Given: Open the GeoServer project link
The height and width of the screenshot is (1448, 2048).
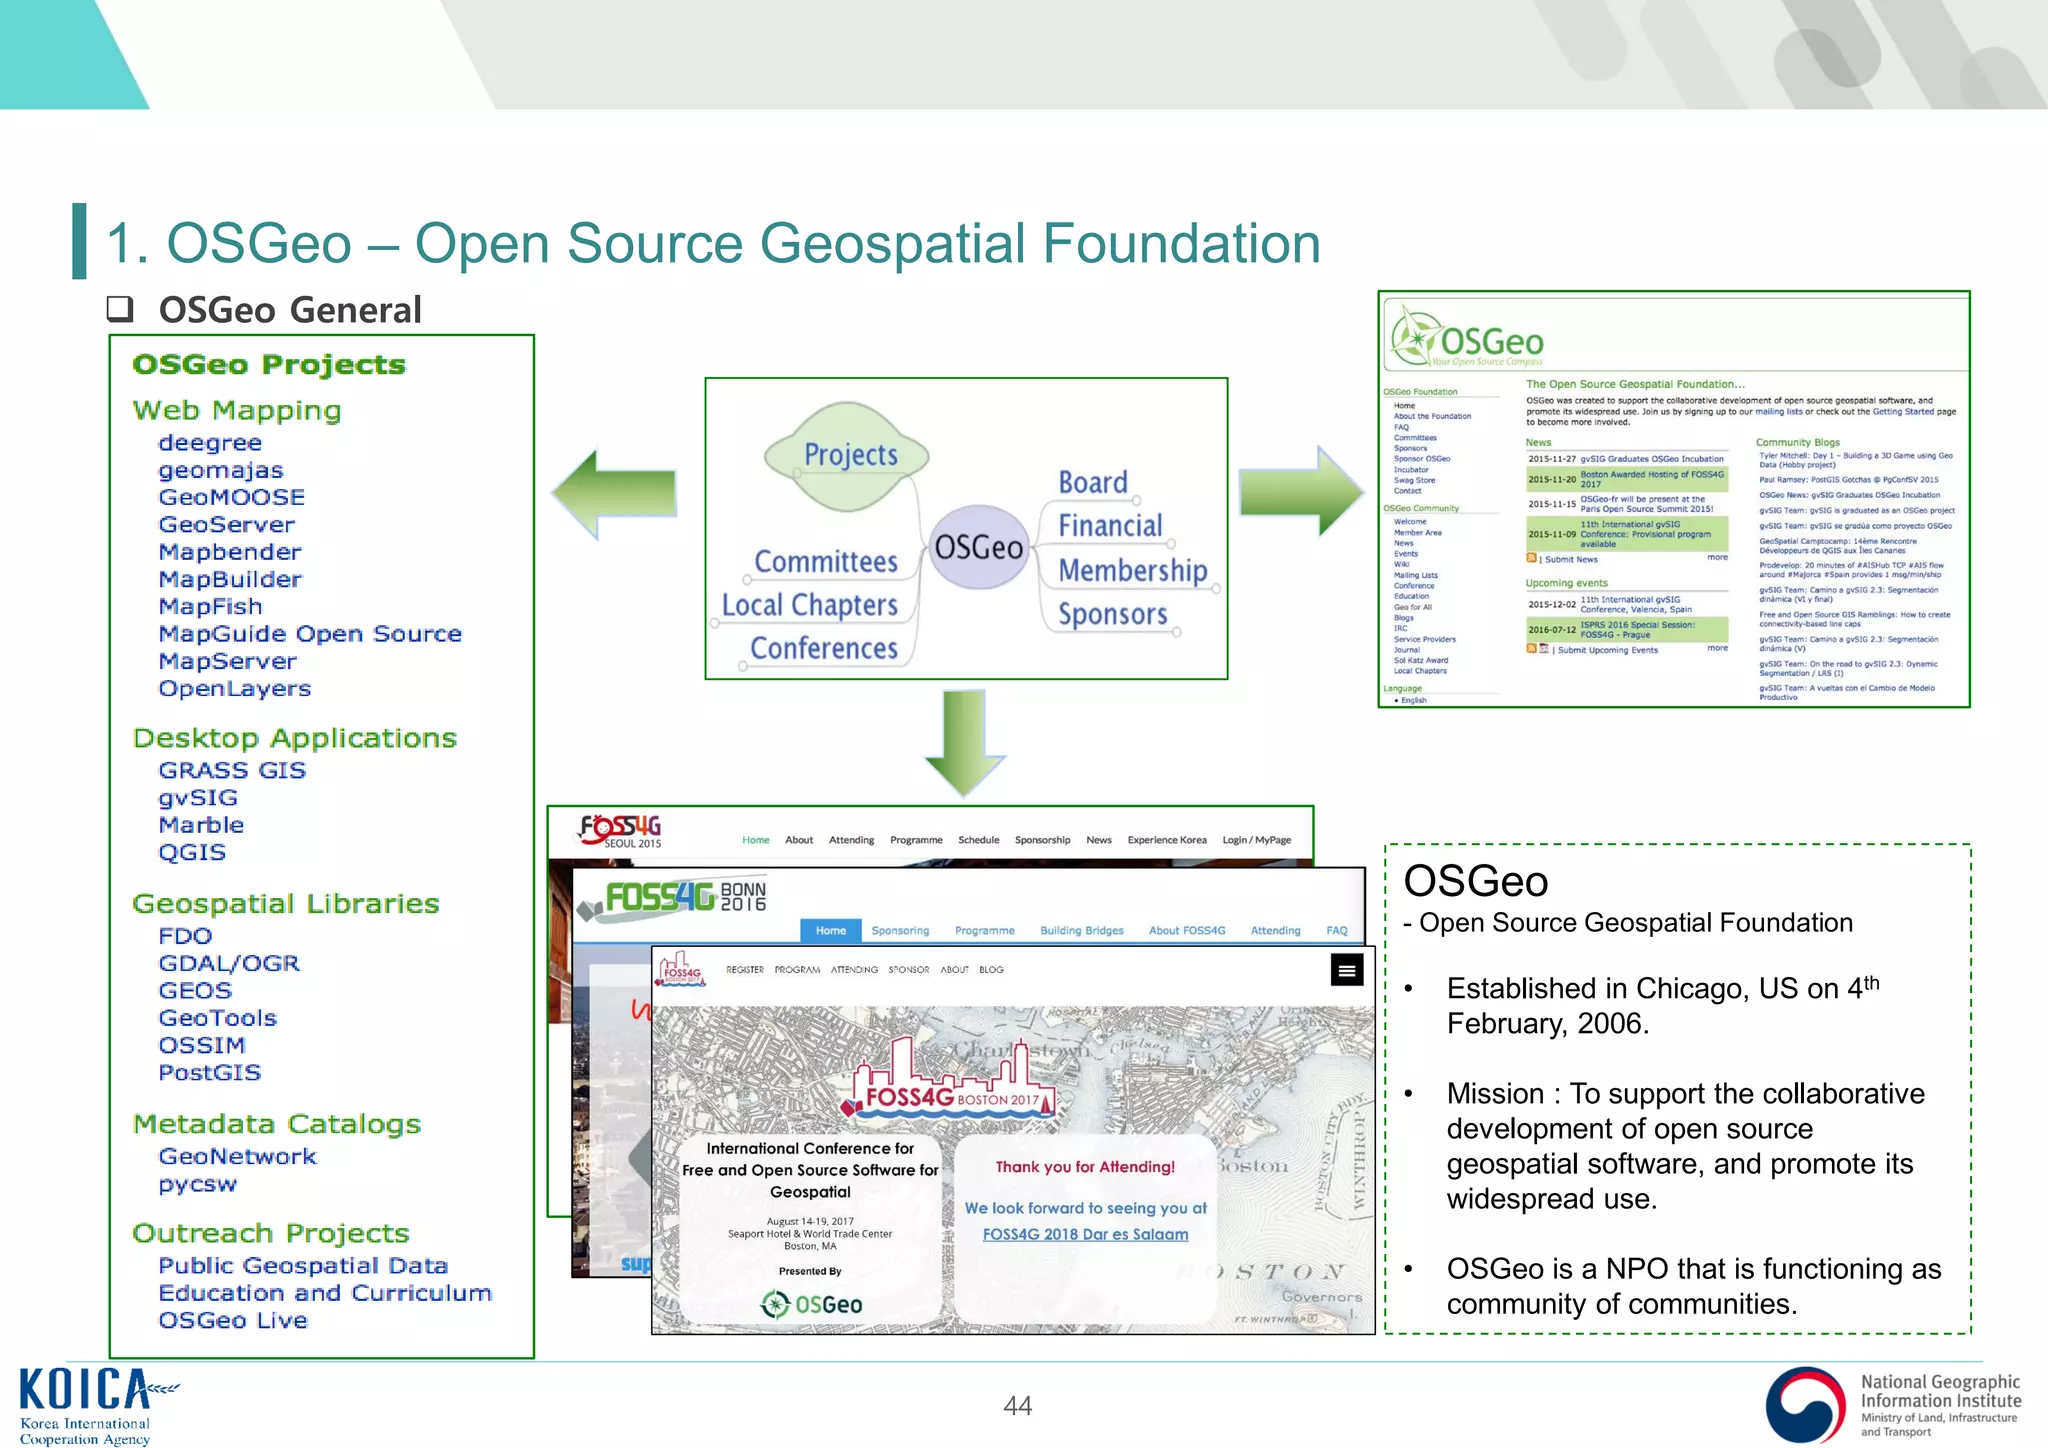Looking at the screenshot, I should click(227, 525).
